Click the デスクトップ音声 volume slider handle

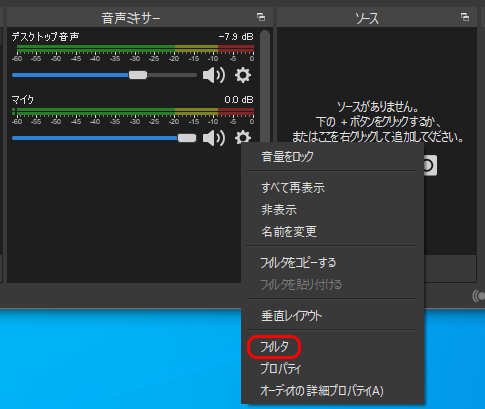138,75
